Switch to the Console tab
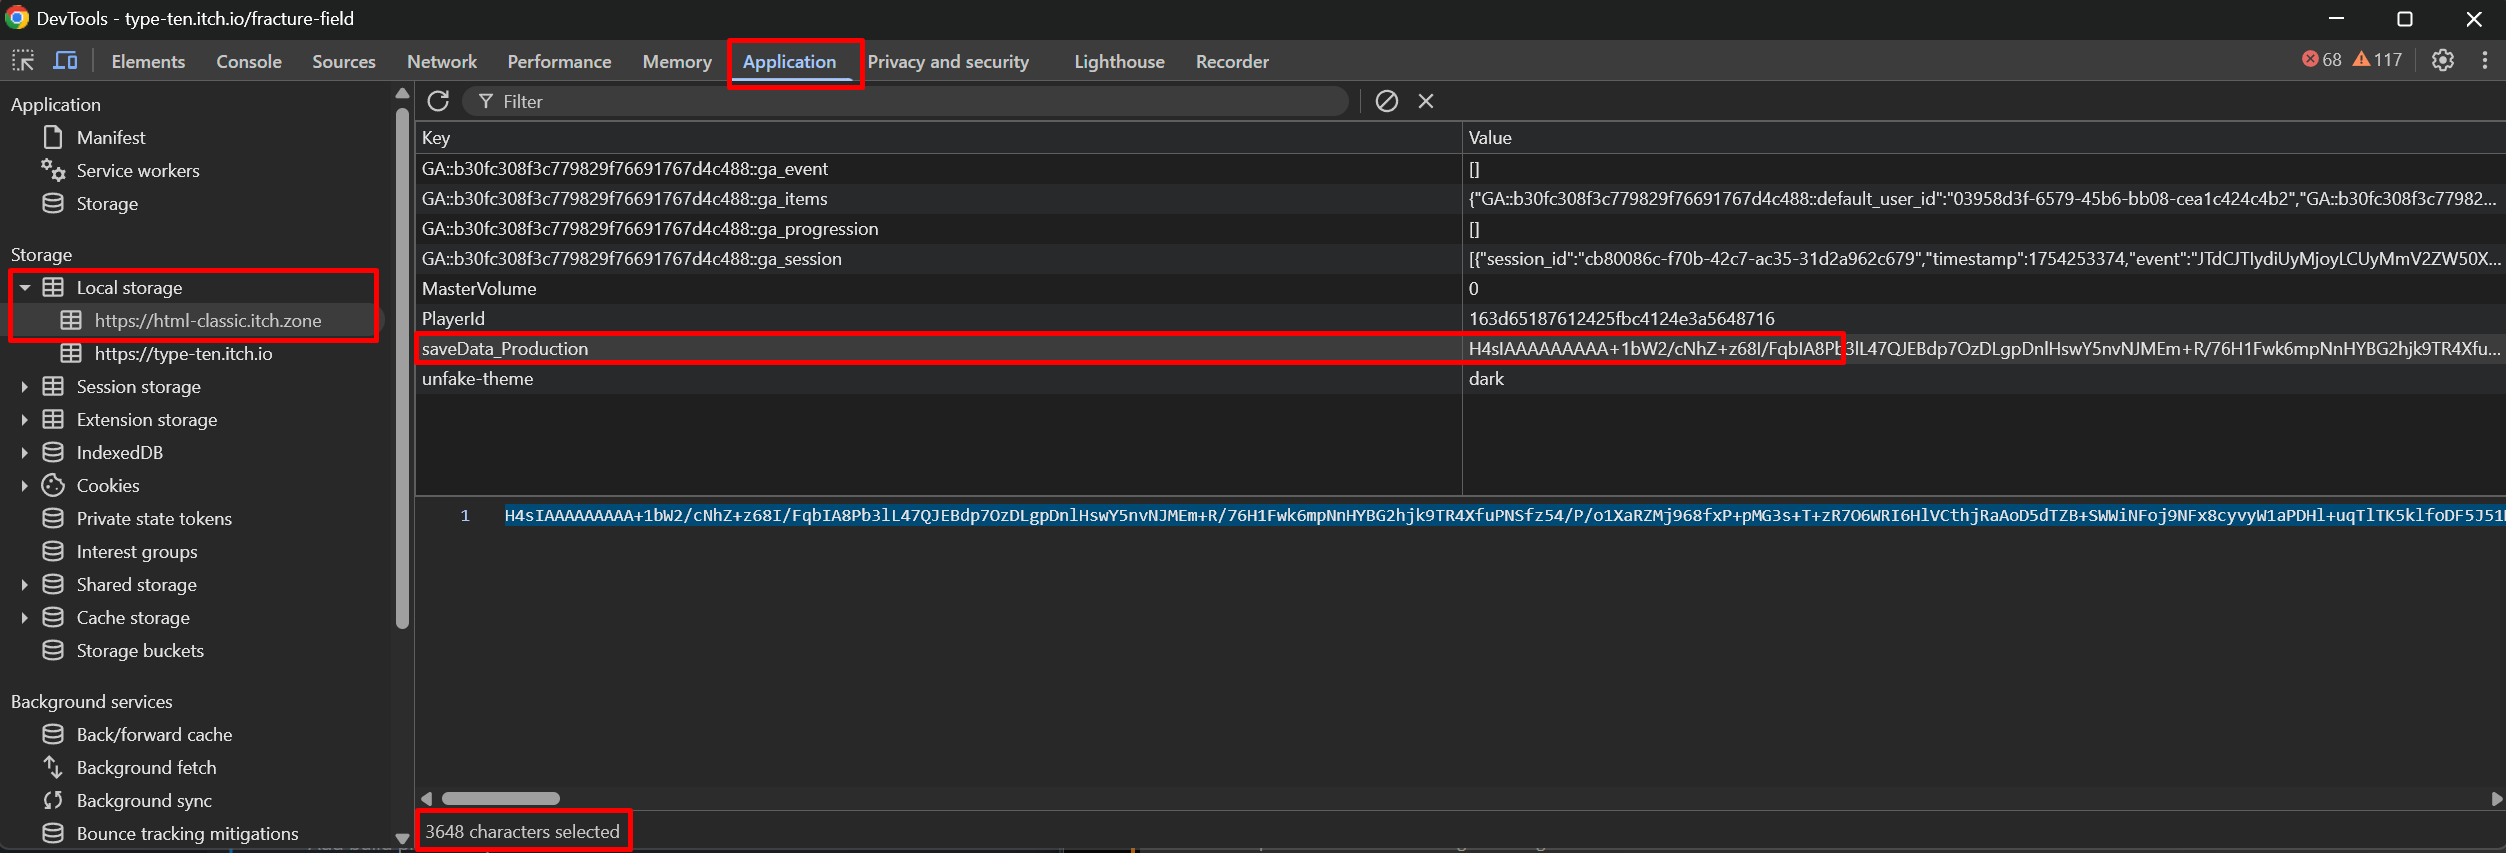The width and height of the screenshot is (2506, 853). point(249,61)
